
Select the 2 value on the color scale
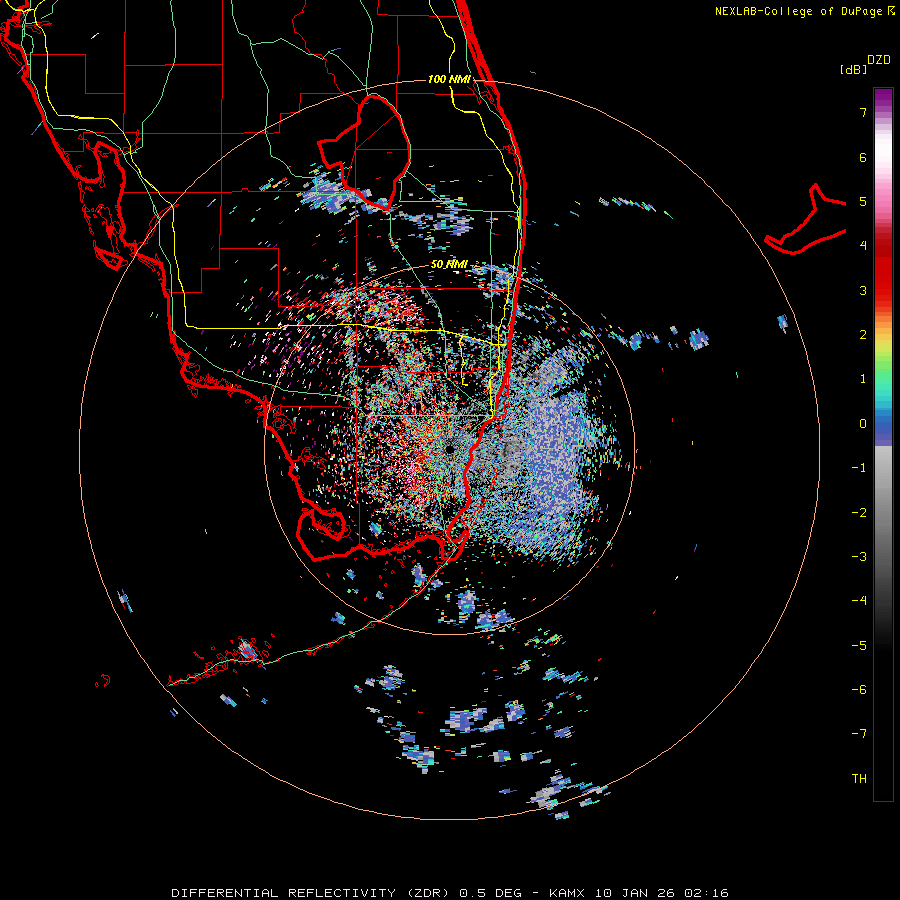coord(863,335)
